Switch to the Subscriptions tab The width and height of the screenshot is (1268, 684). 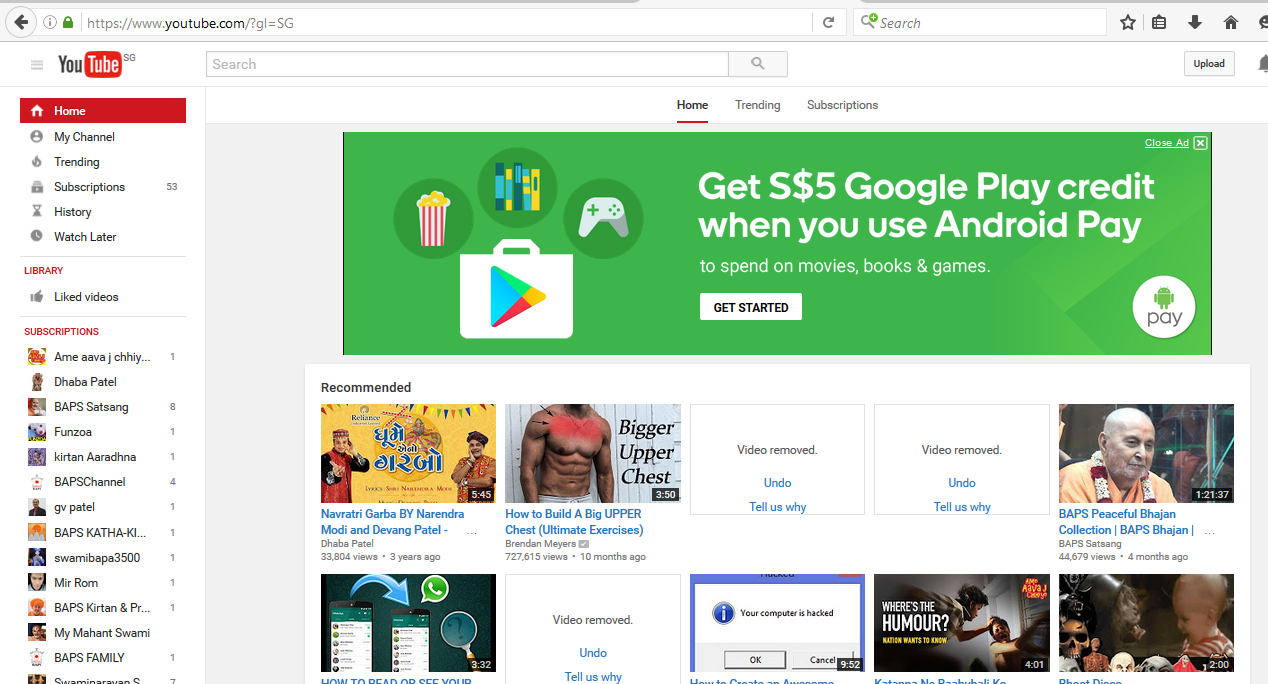(x=842, y=105)
